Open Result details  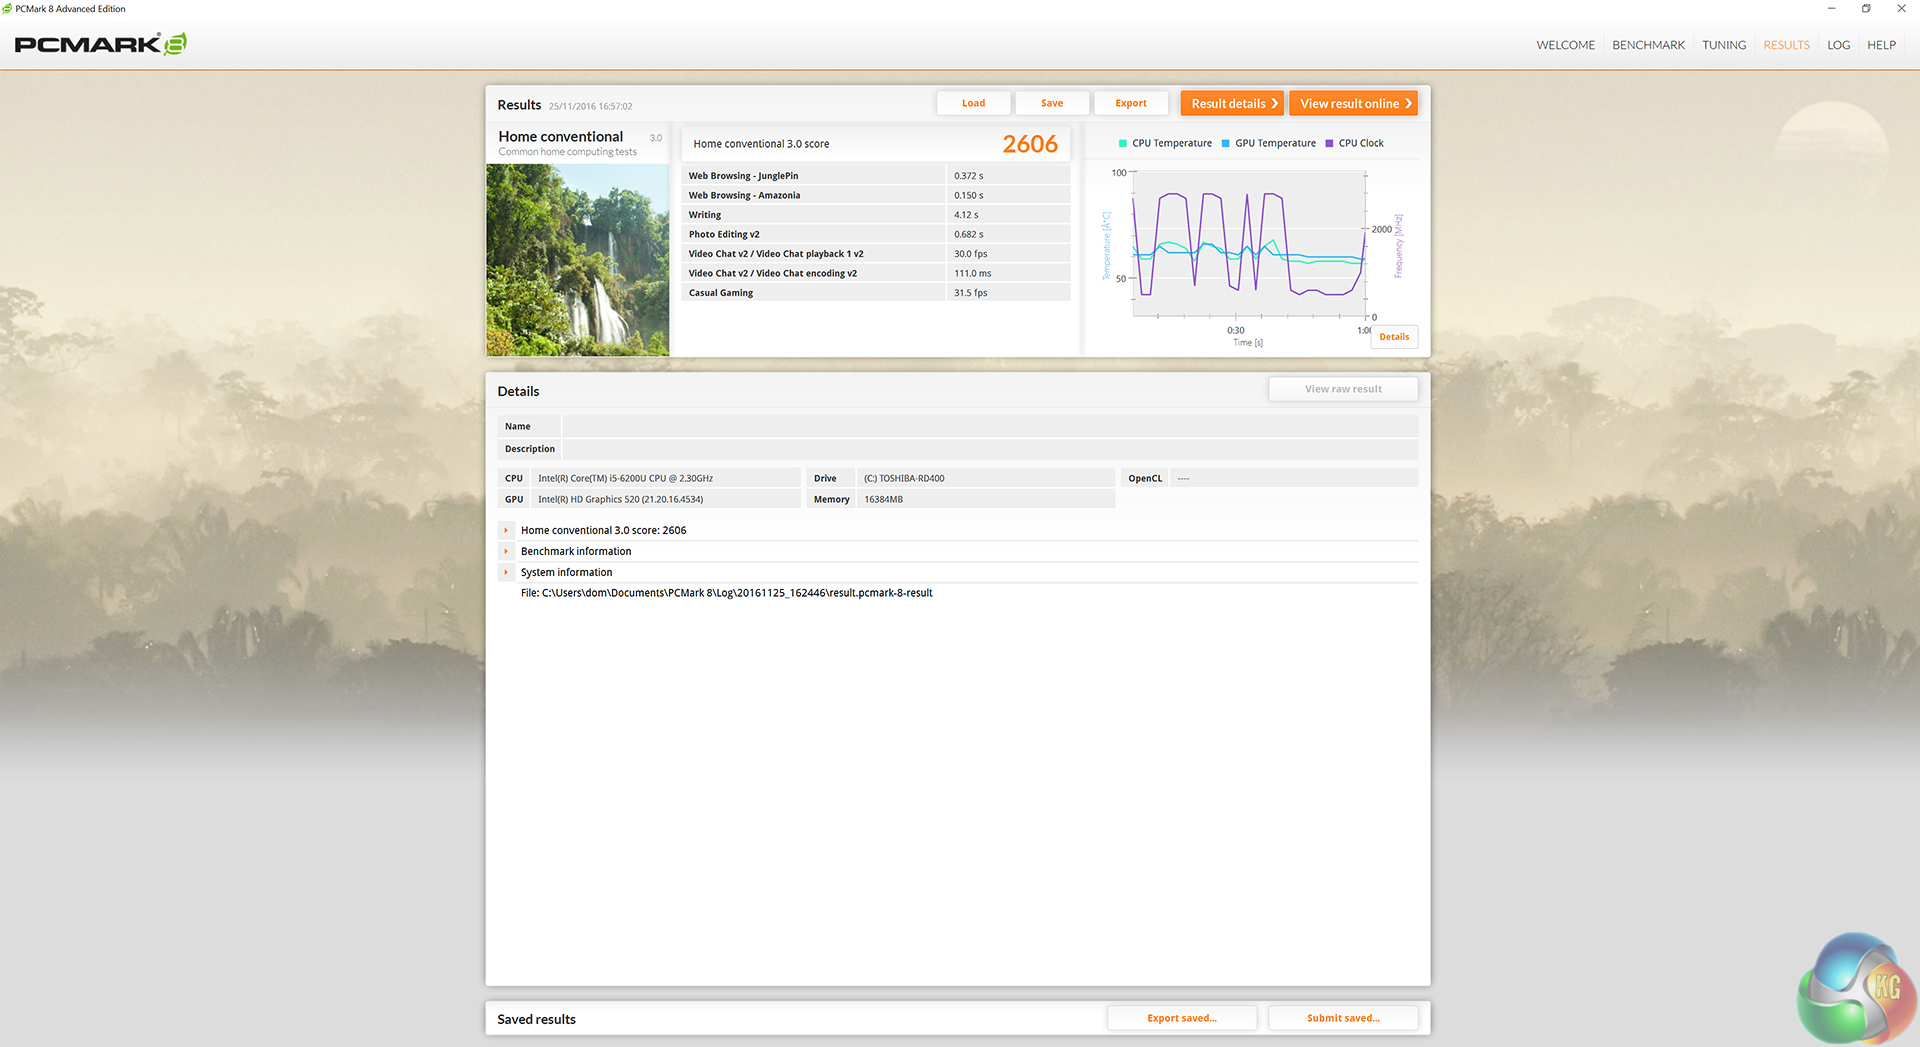click(x=1232, y=103)
